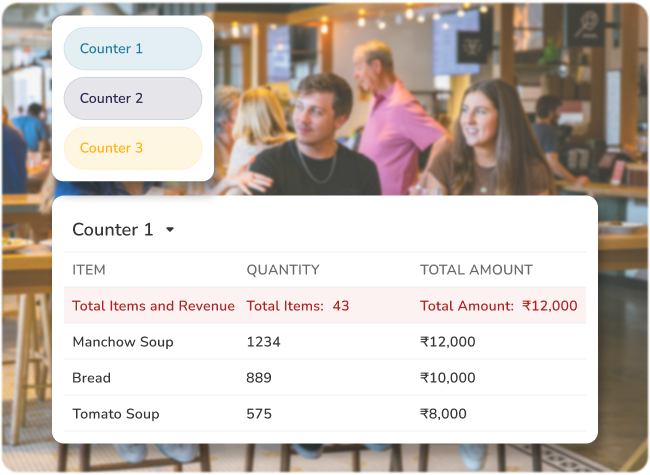This screenshot has height=475, width=650.
Task: Click the Manchow Soup quantity 1234
Action: [x=264, y=342]
